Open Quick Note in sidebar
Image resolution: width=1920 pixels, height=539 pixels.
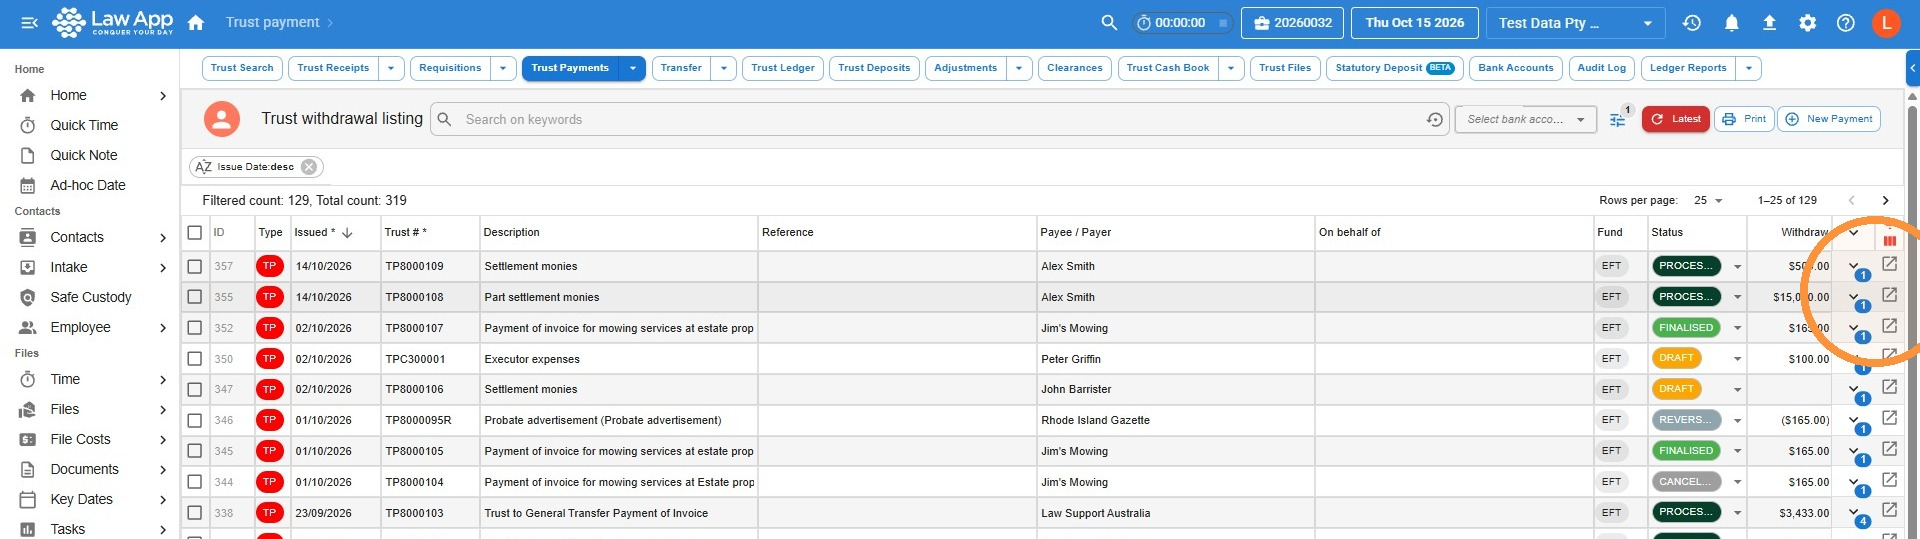[x=84, y=155]
